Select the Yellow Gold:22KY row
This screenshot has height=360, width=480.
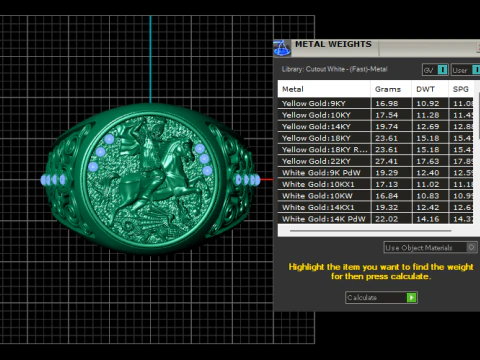(x=376, y=161)
